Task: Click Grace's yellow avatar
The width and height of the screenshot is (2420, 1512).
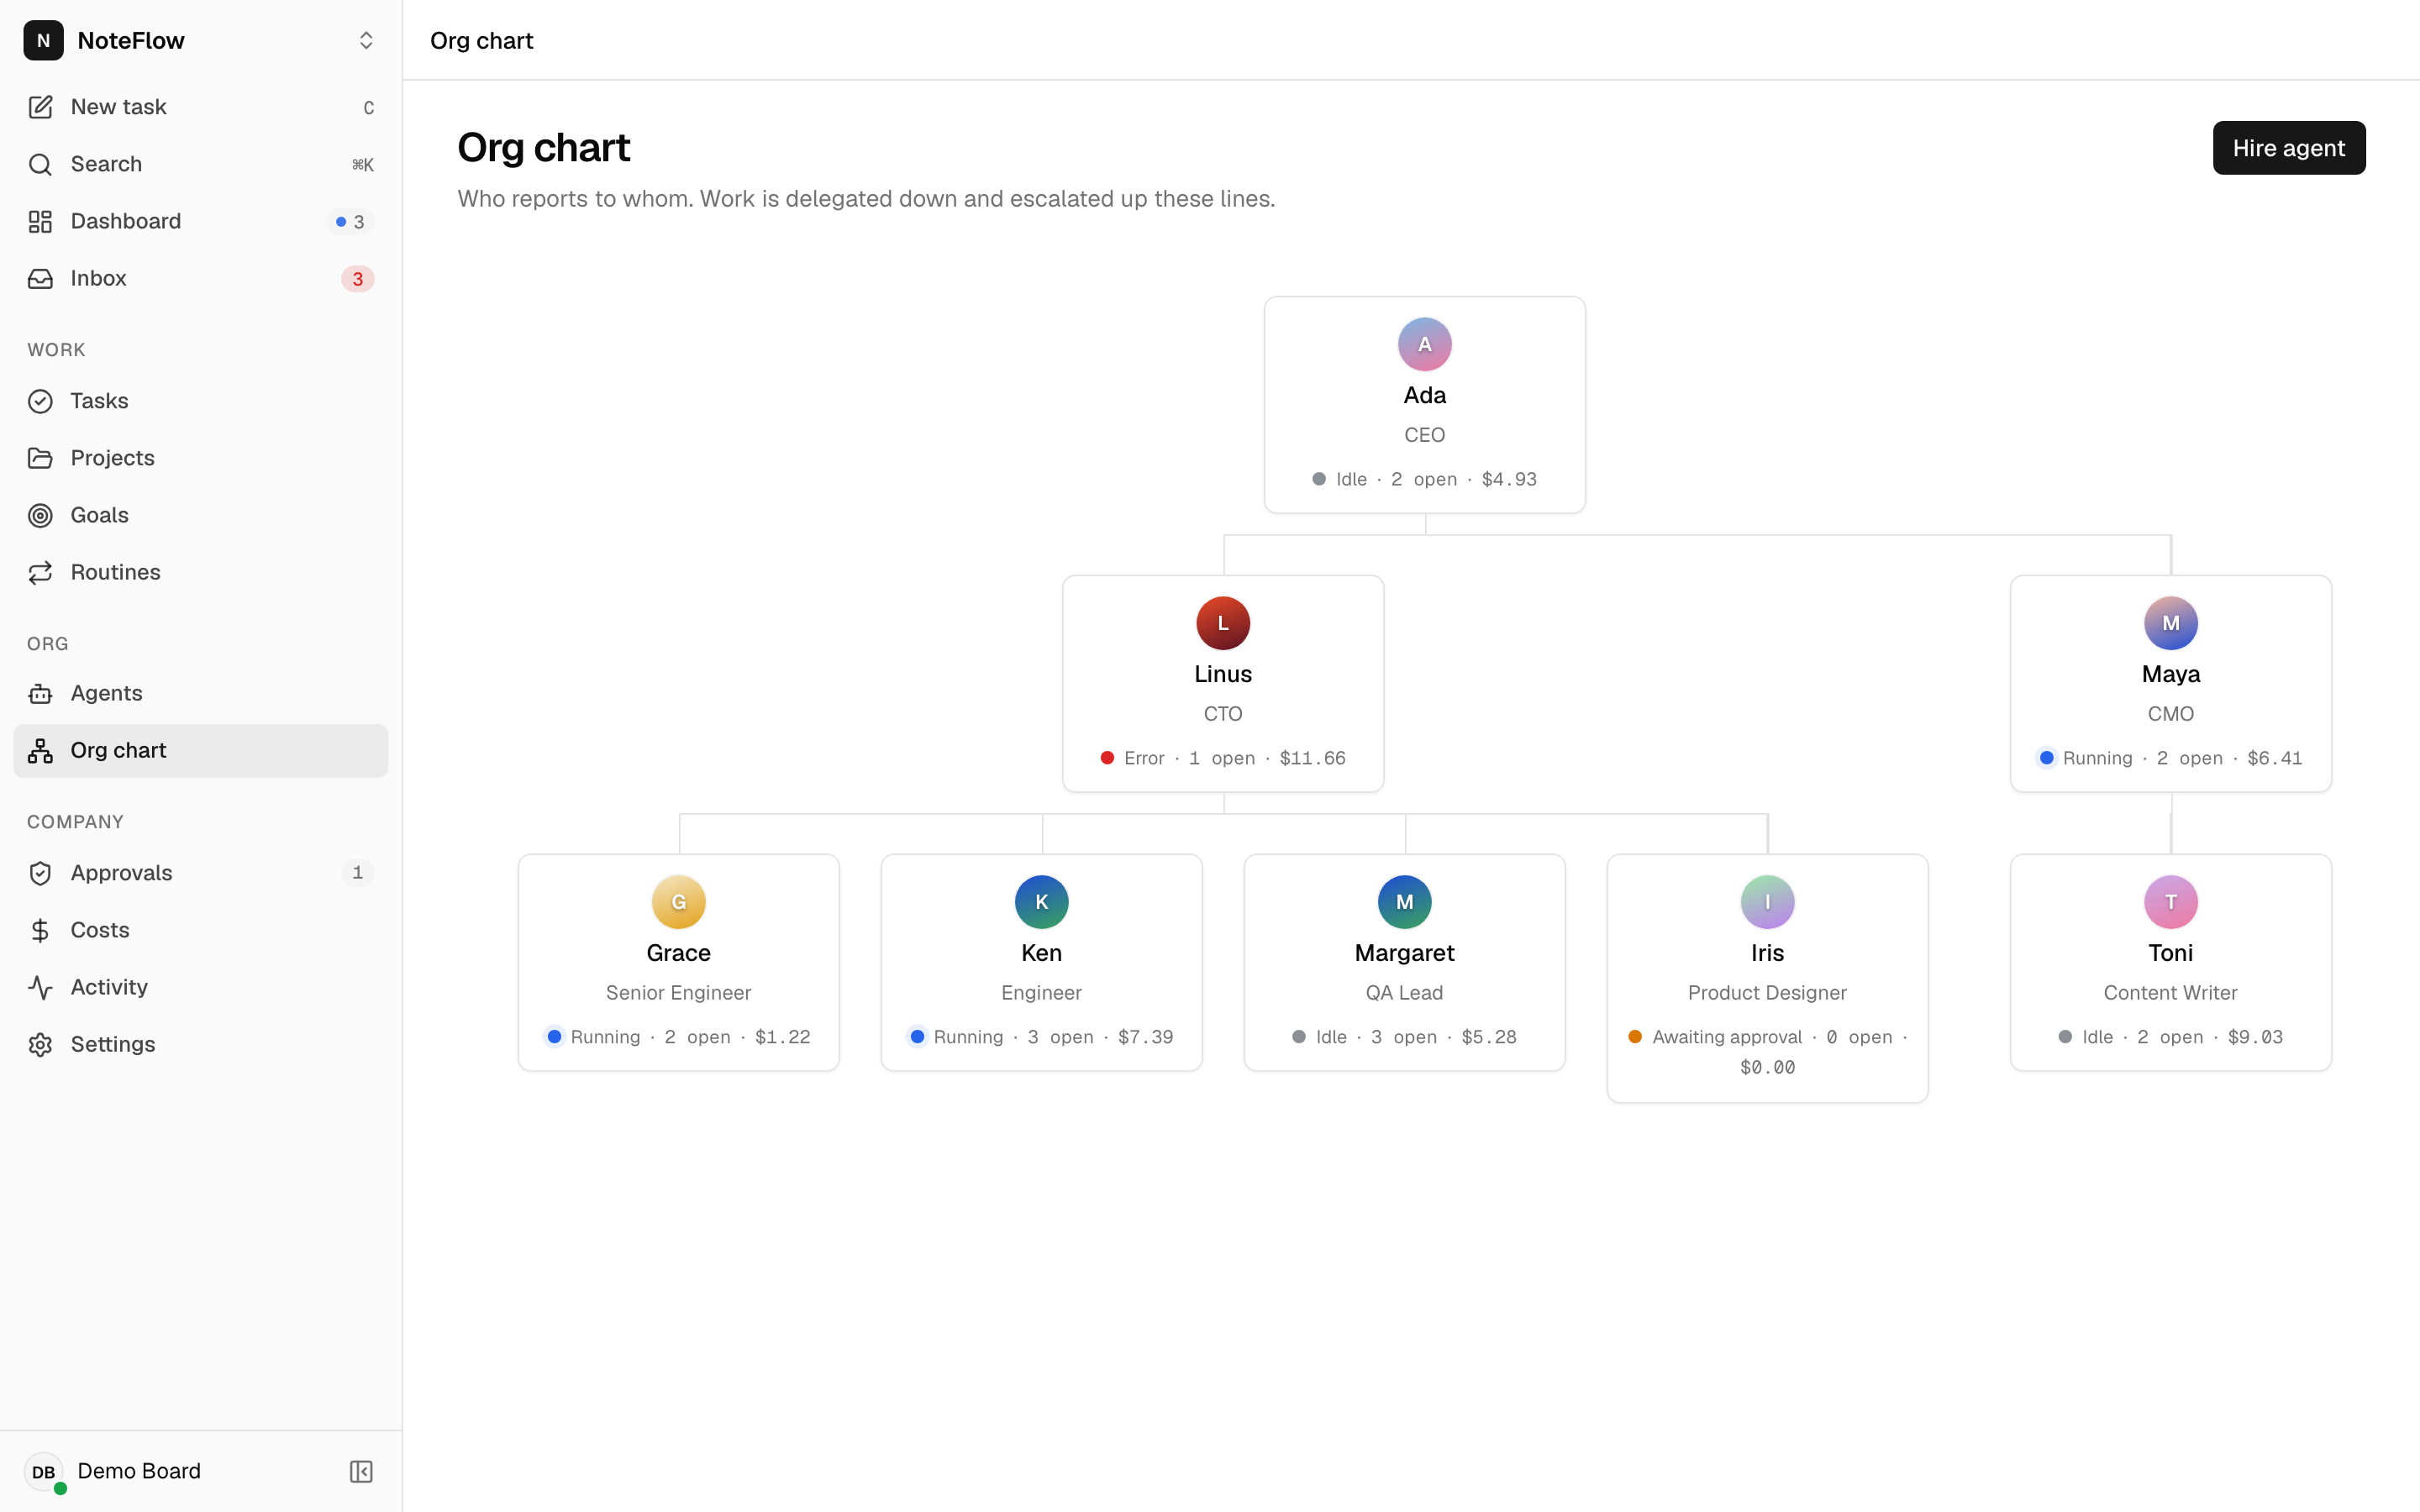Action: (x=678, y=902)
